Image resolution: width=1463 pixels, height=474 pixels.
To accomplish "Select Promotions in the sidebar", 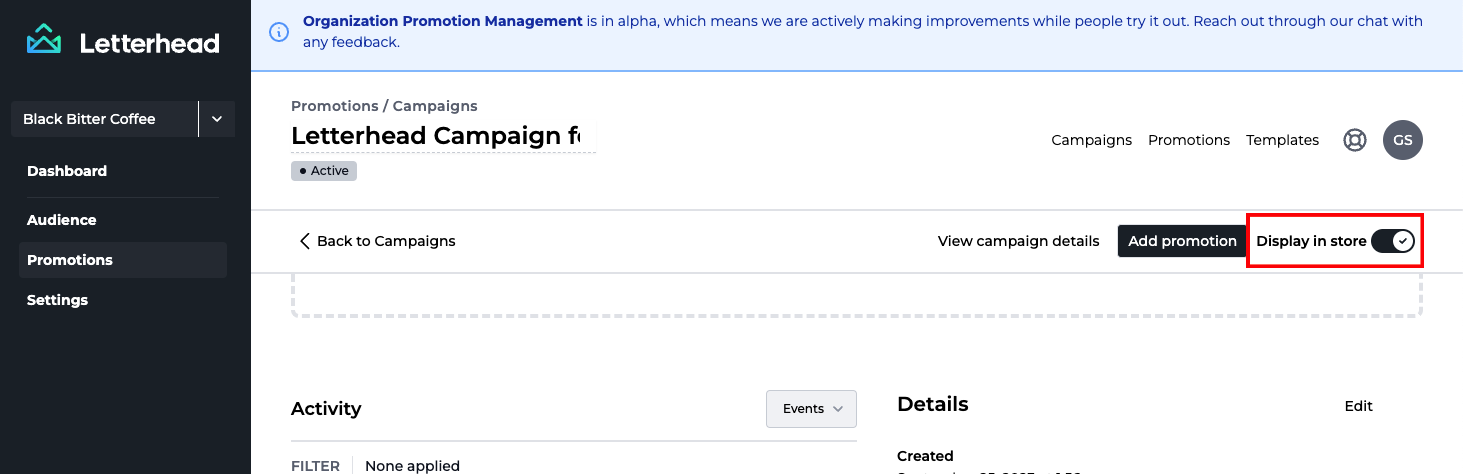I will pyautogui.click(x=70, y=260).
